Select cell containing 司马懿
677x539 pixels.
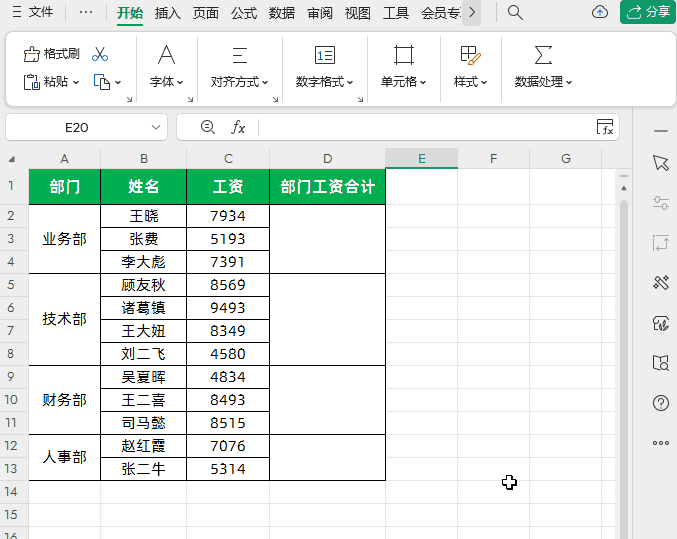click(143, 423)
